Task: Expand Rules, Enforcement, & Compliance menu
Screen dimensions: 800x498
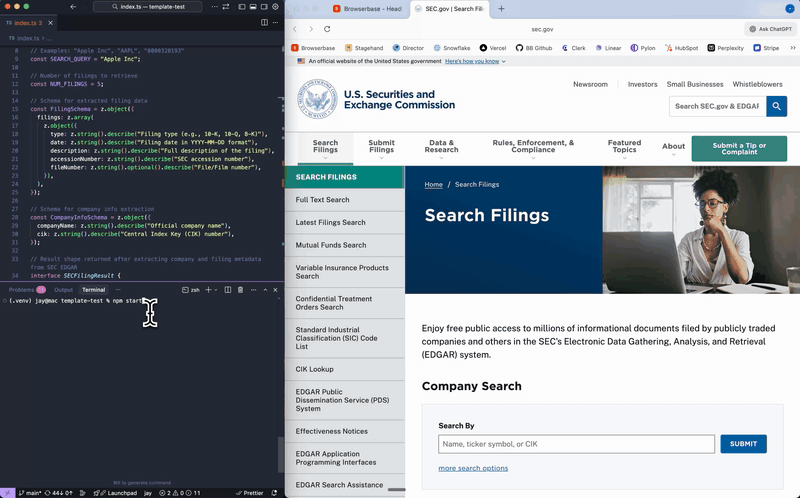Action: click(533, 148)
